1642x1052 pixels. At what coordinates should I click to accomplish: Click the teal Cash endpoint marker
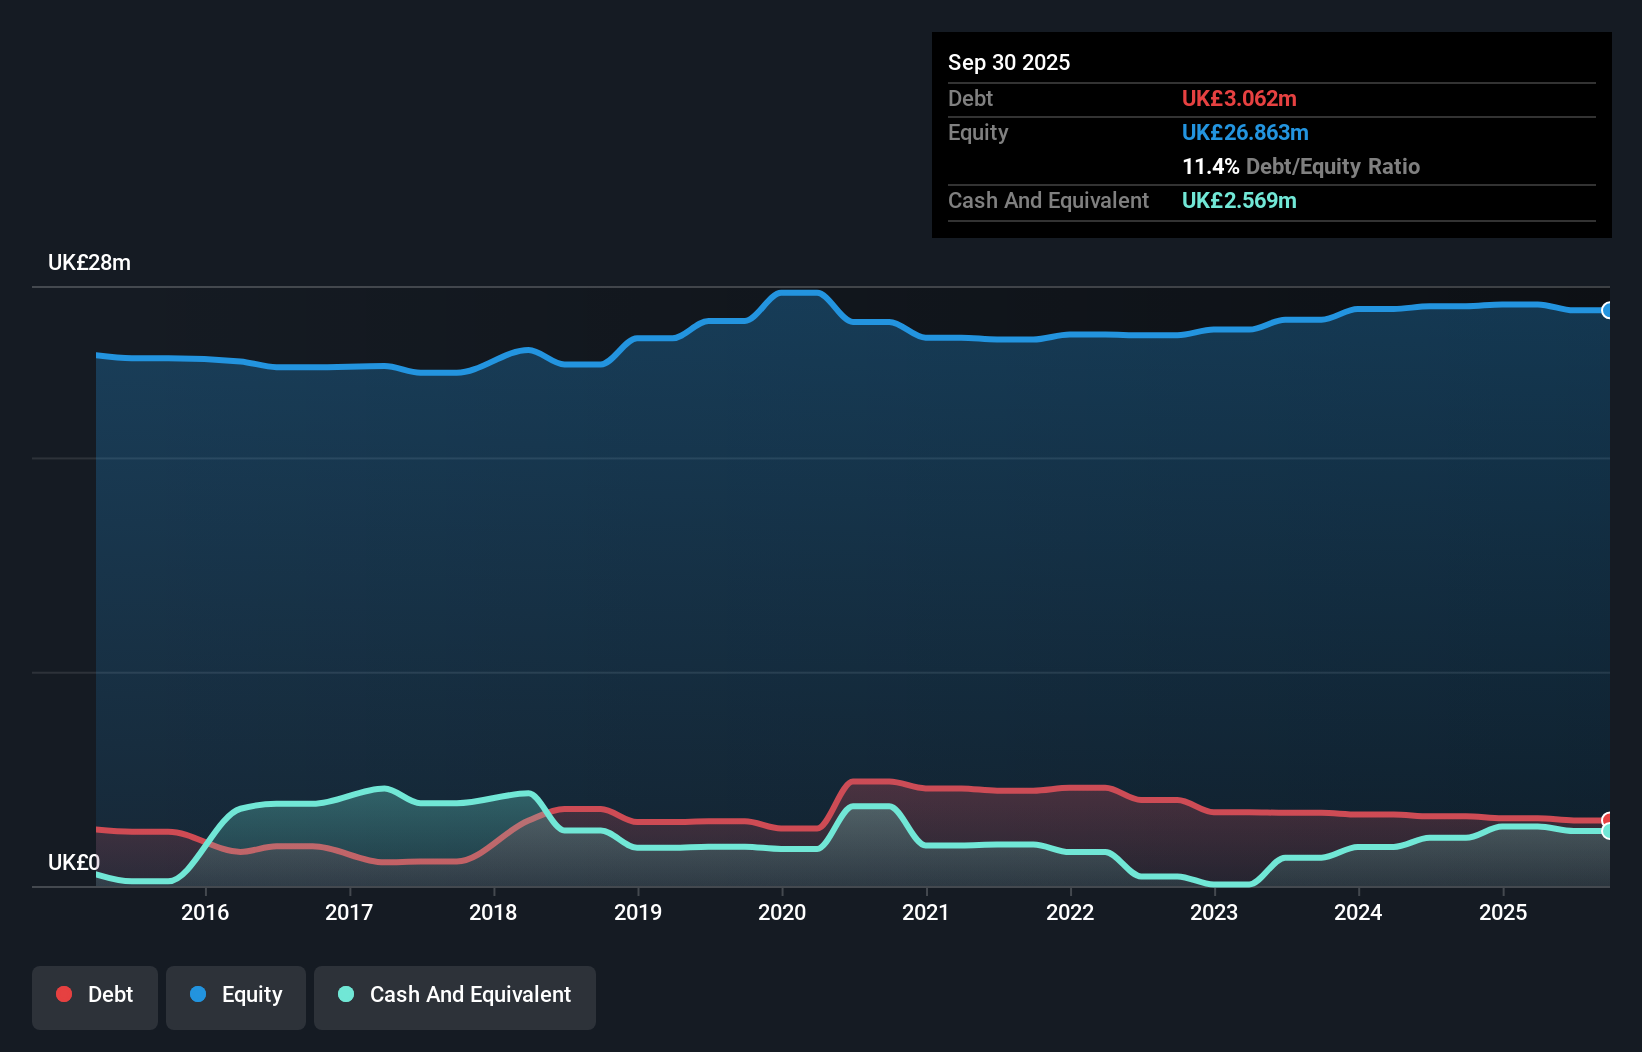pyautogui.click(x=1607, y=831)
